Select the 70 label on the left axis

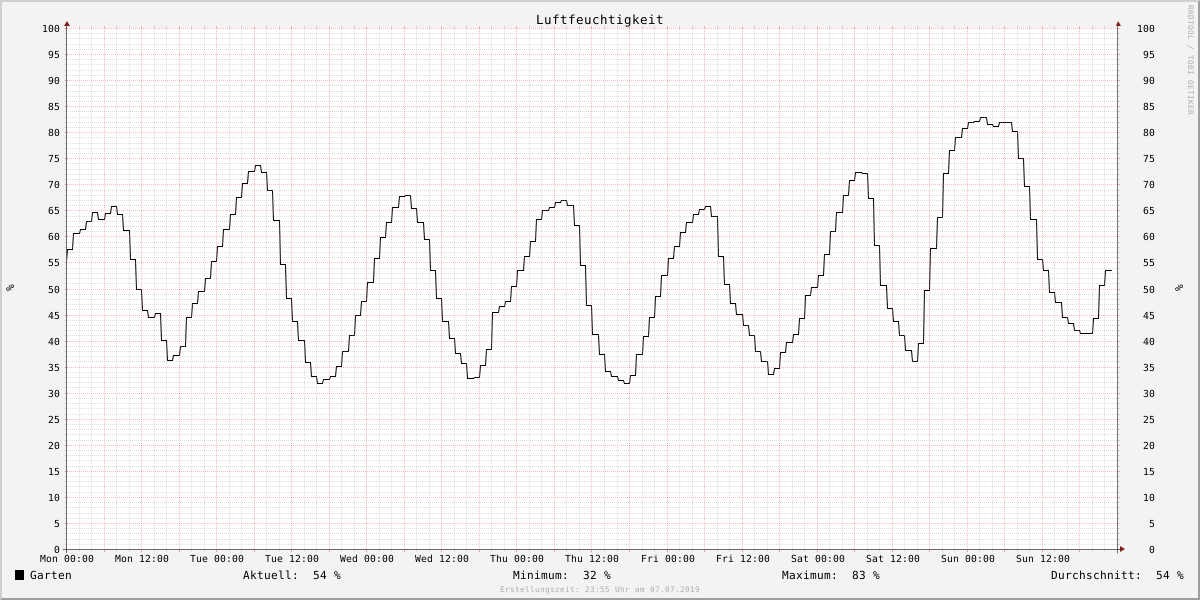click(54, 185)
